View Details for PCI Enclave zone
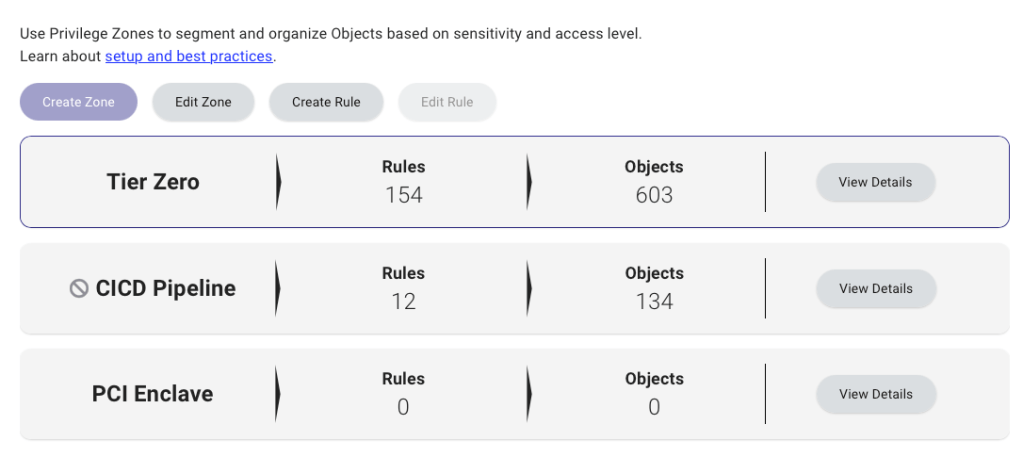This screenshot has width=1023, height=457. click(875, 394)
